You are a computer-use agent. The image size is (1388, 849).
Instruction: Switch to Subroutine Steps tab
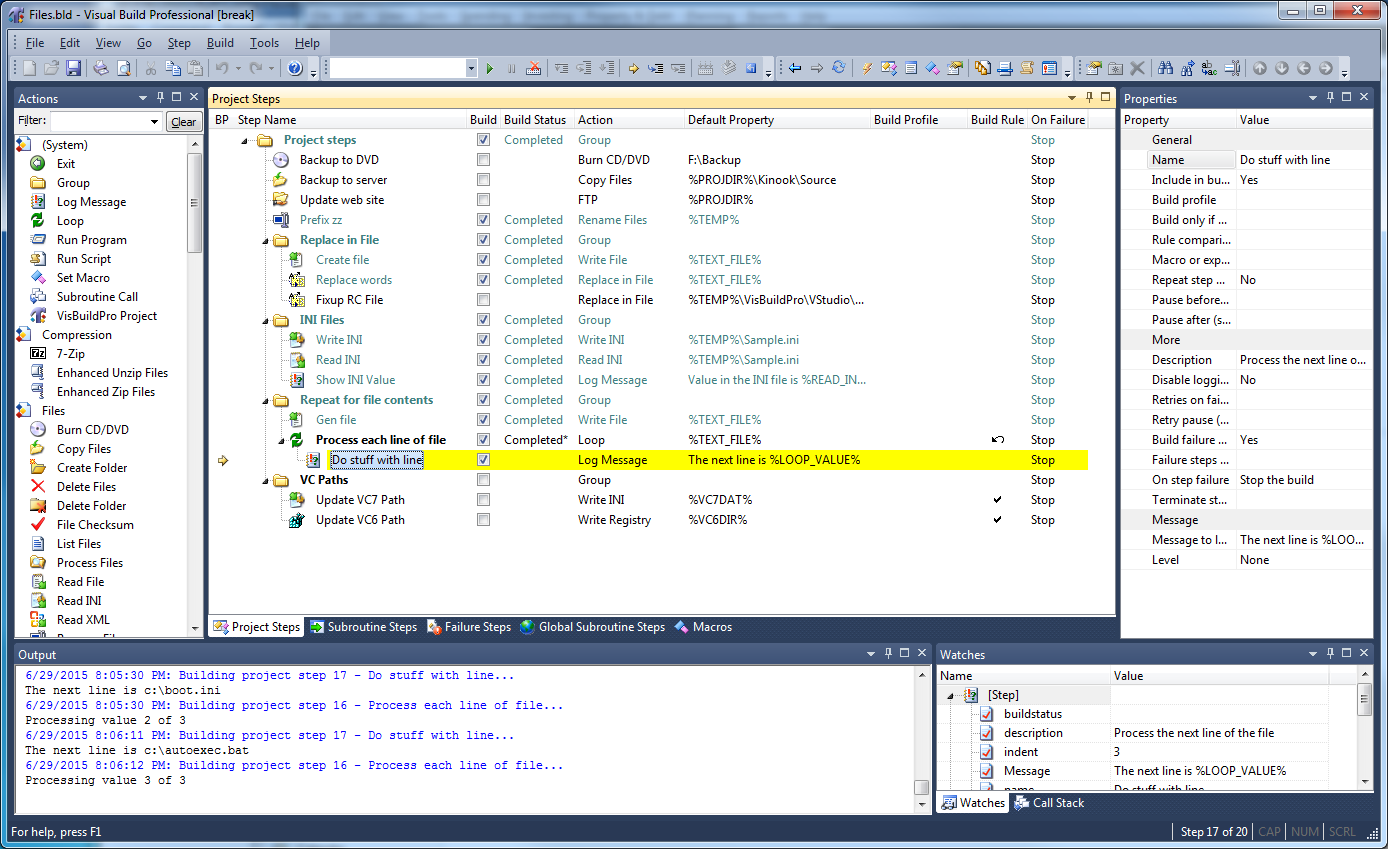click(362, 627)
